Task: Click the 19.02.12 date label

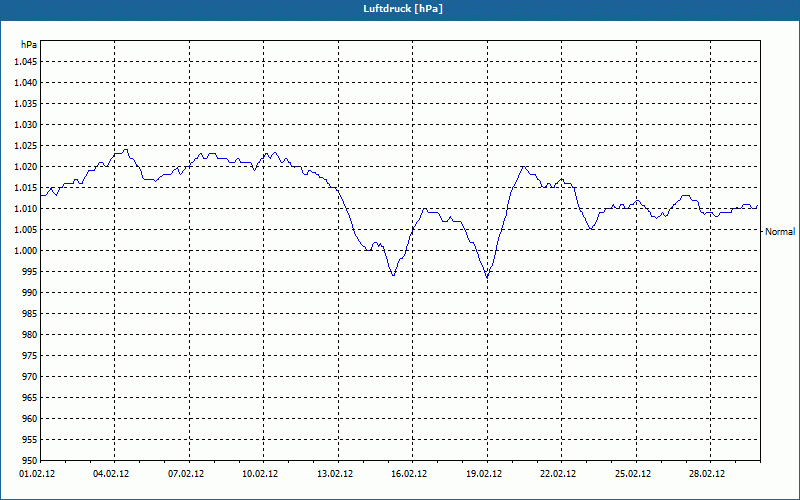Action: (484, 474)
